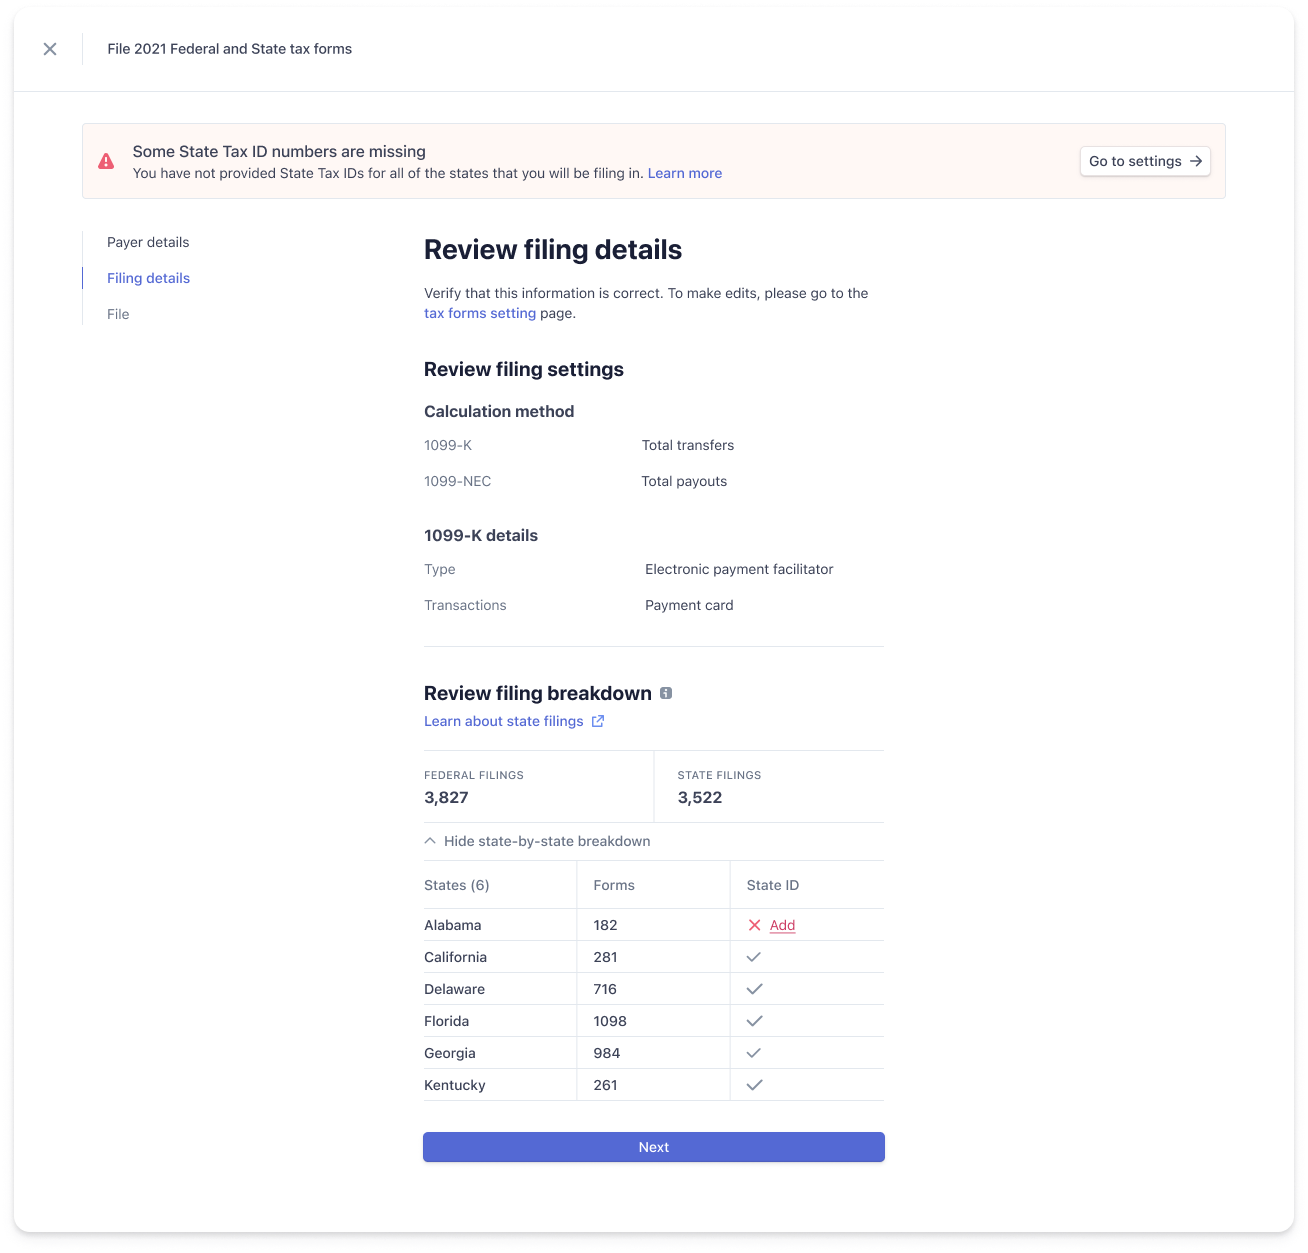The image size is (1308, 1253).
Task: Open the Payer details step
Action: [x=148, y=242]
